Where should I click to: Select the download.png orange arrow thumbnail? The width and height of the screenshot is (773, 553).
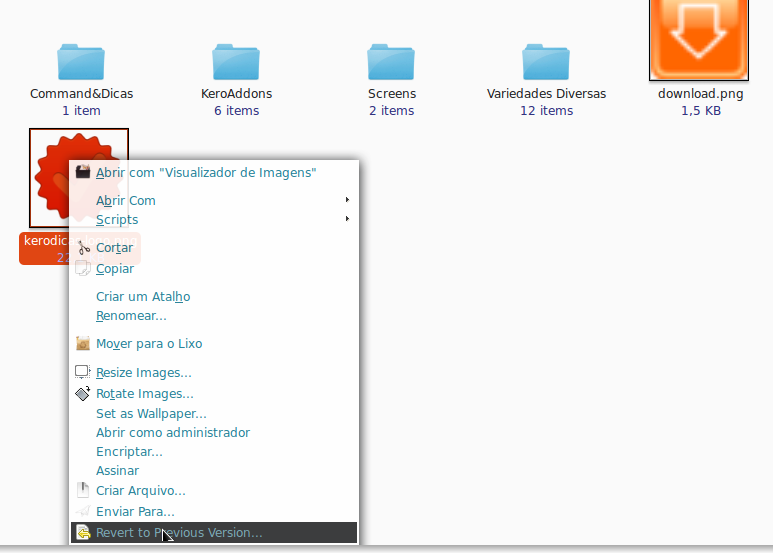(x=699, y=39)
